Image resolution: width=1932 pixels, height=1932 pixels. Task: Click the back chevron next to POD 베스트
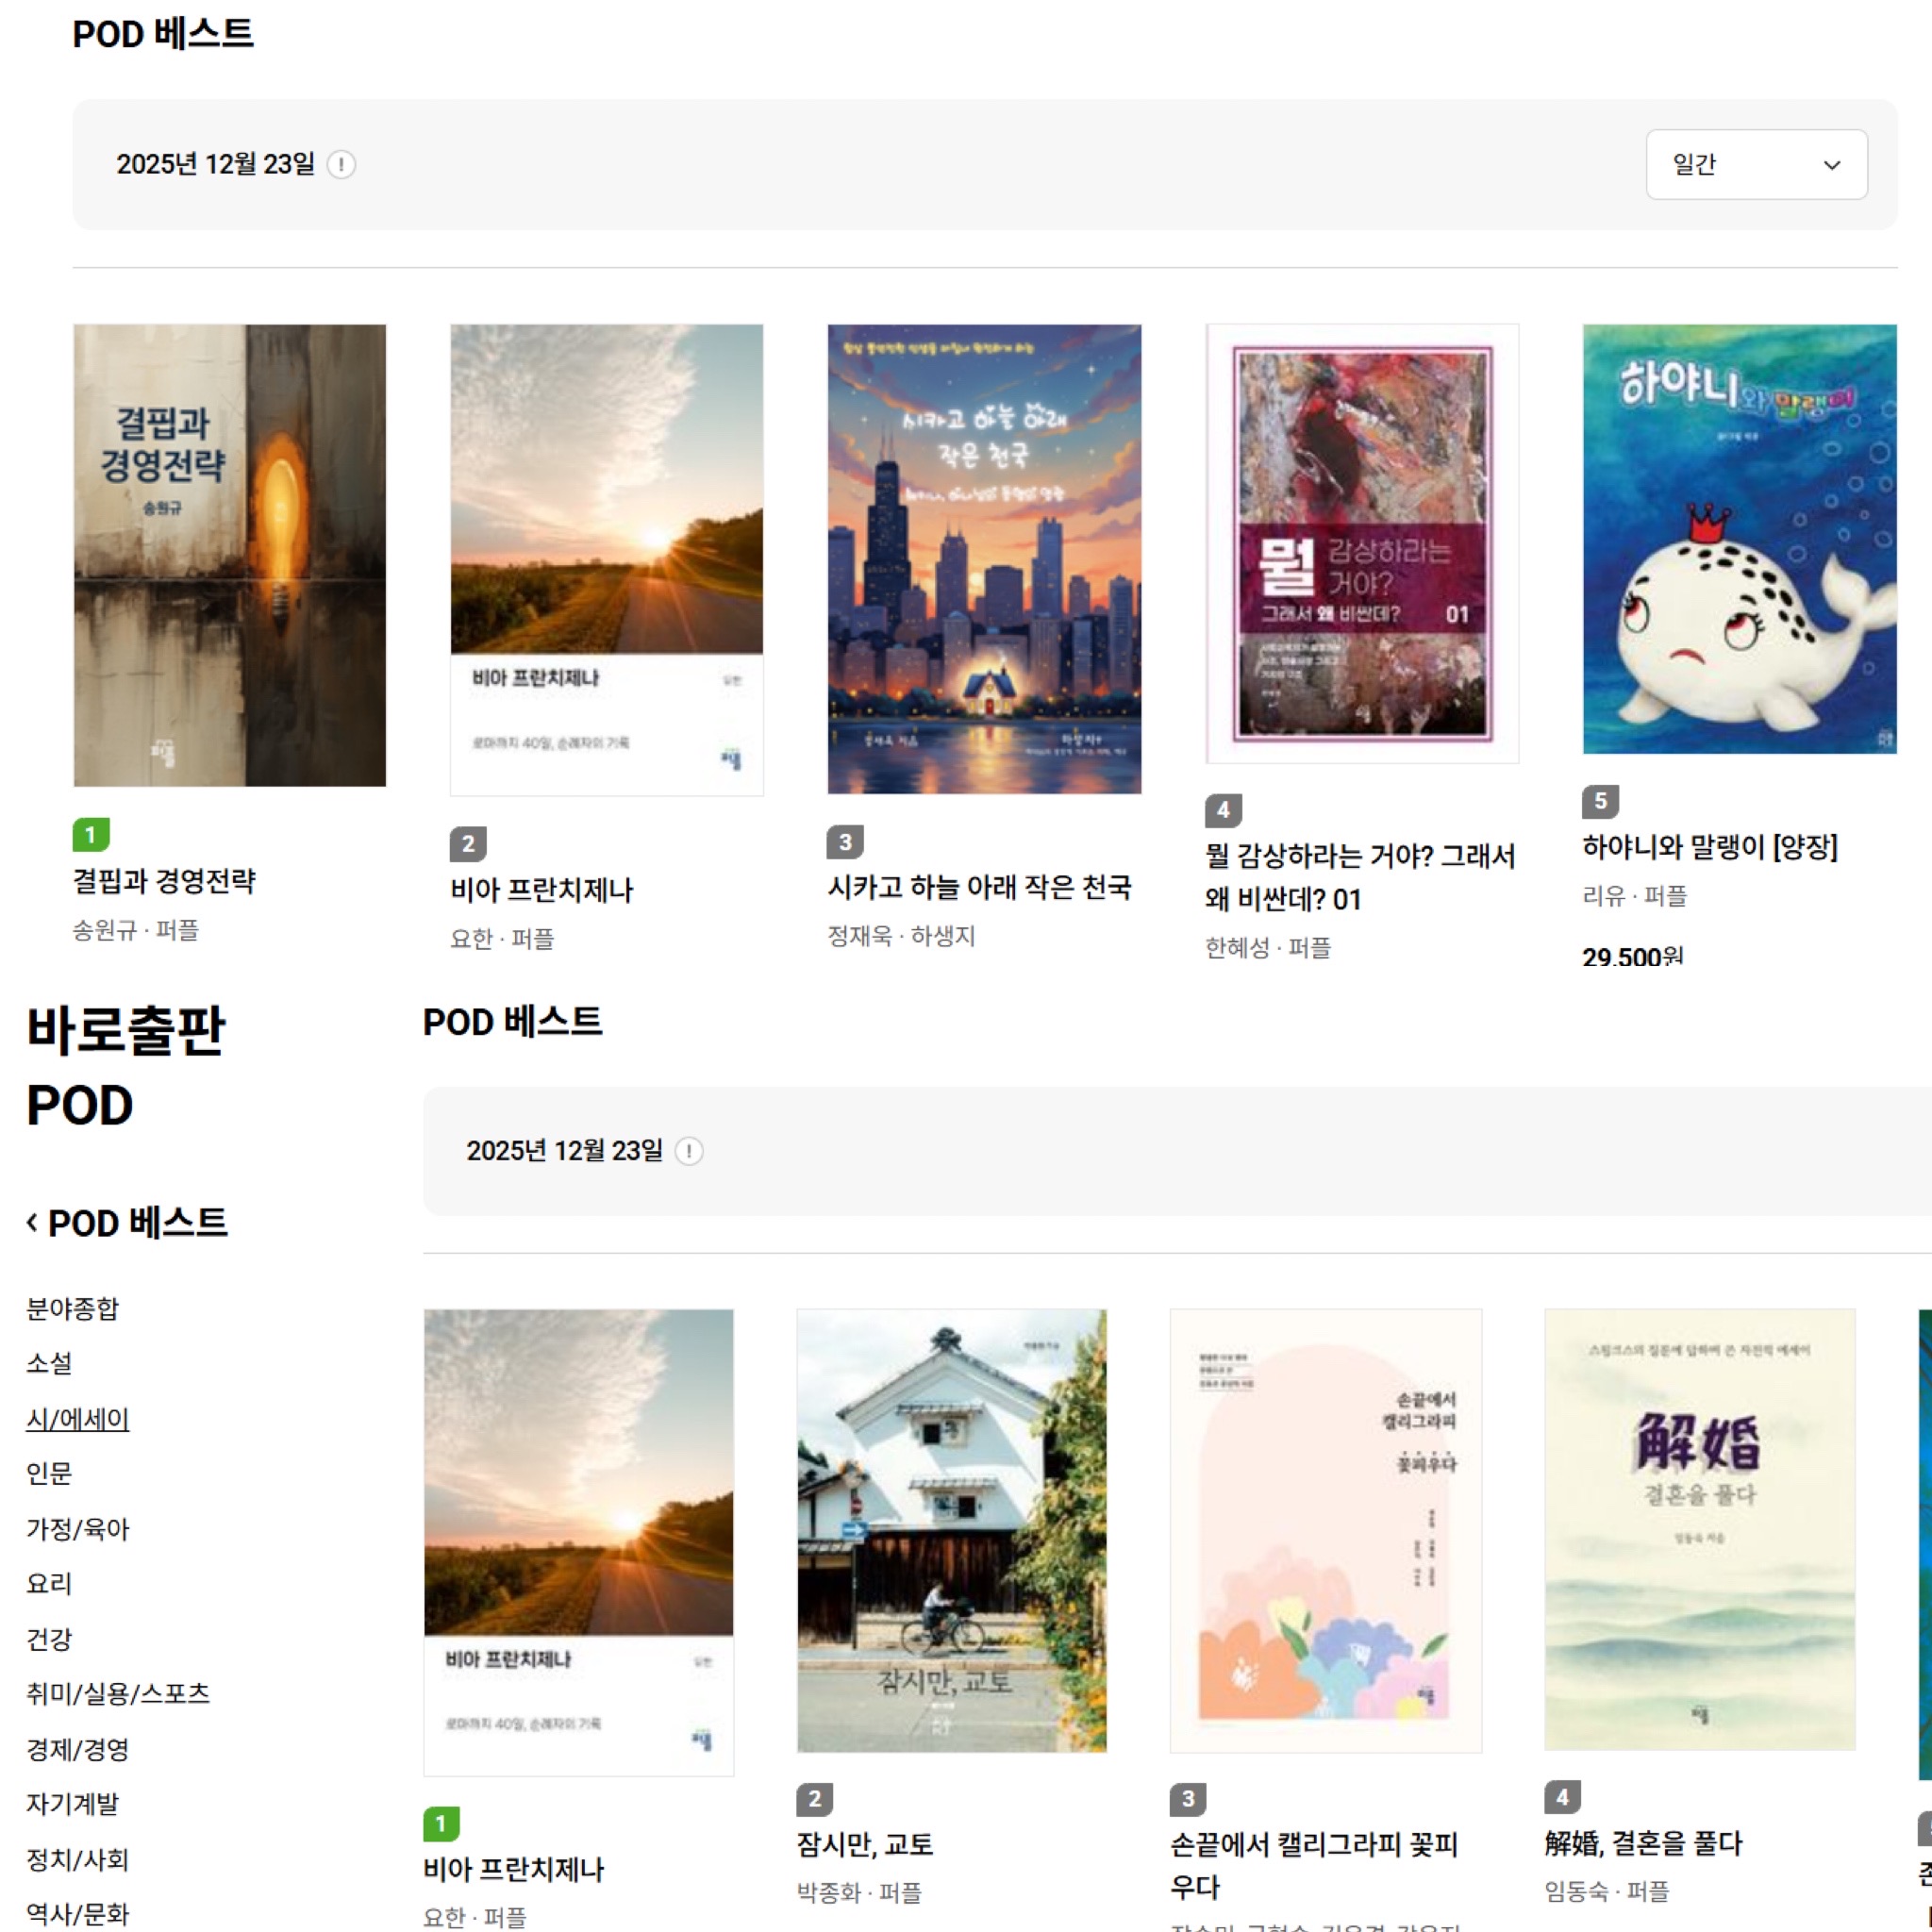(33, 1222)
